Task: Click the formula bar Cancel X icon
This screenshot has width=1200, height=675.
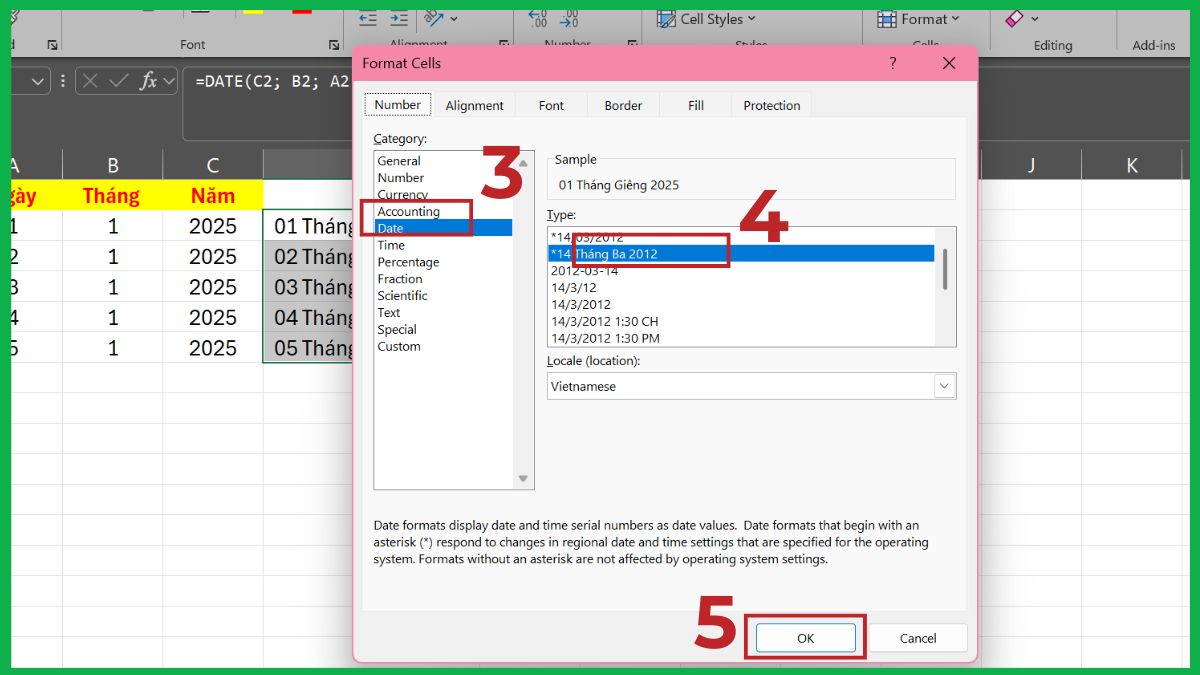Action: (x=91, y=81)
